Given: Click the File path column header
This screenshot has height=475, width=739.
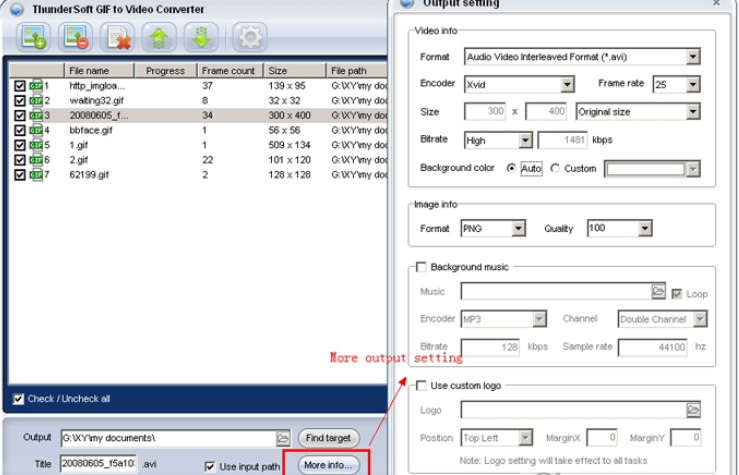Looking at the screenshot, I should click(x=357, y=71).
